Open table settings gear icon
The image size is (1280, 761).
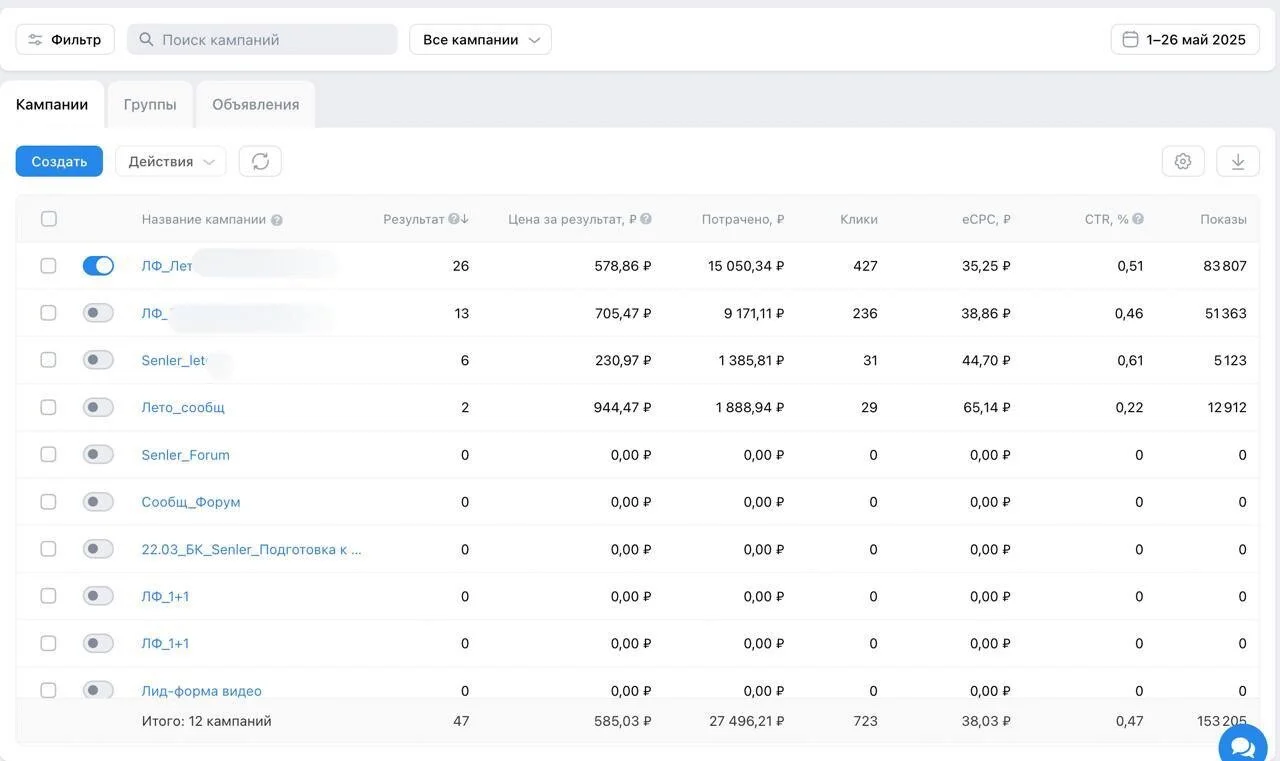tap(1183, 161)
